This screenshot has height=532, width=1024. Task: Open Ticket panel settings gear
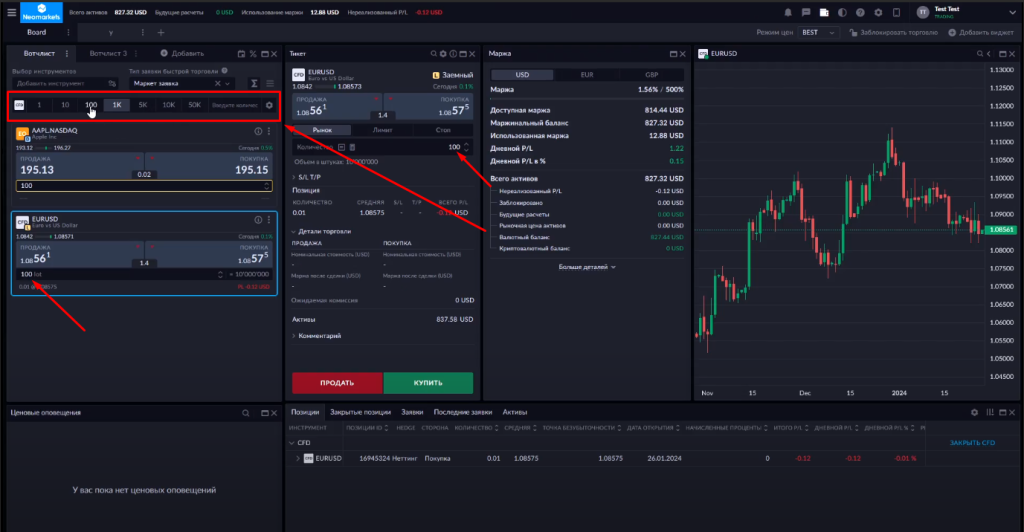[x=443, y=54]
